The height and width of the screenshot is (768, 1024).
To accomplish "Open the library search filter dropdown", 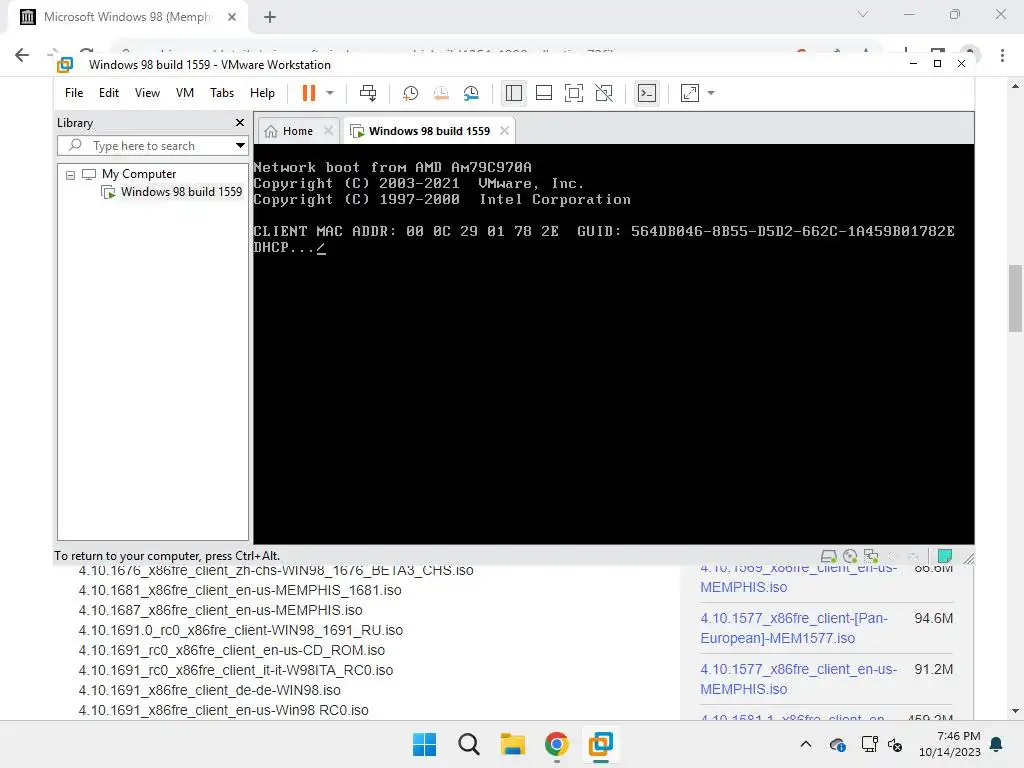I will [240, 146].
